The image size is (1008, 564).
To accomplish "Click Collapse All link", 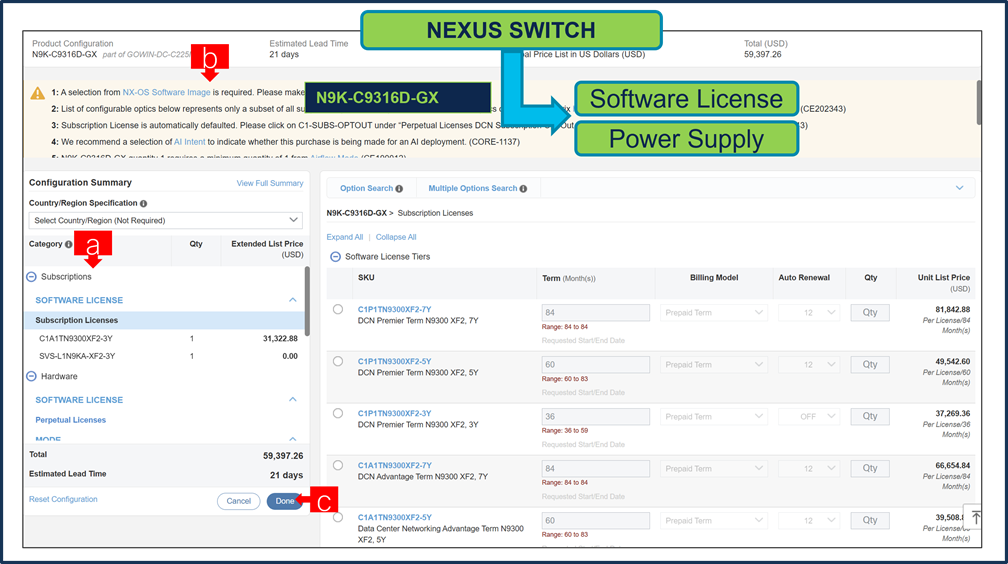I will point(396,237).
